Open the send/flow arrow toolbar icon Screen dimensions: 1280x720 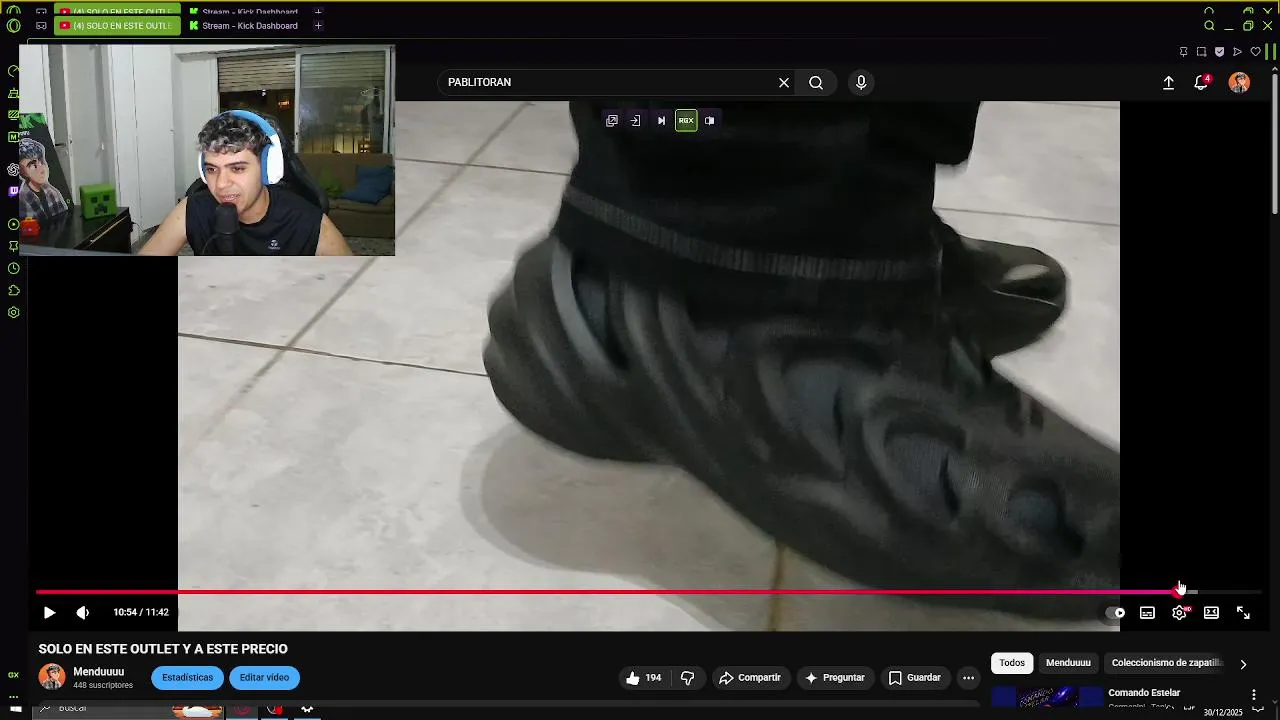click(x=1237, y=52)
